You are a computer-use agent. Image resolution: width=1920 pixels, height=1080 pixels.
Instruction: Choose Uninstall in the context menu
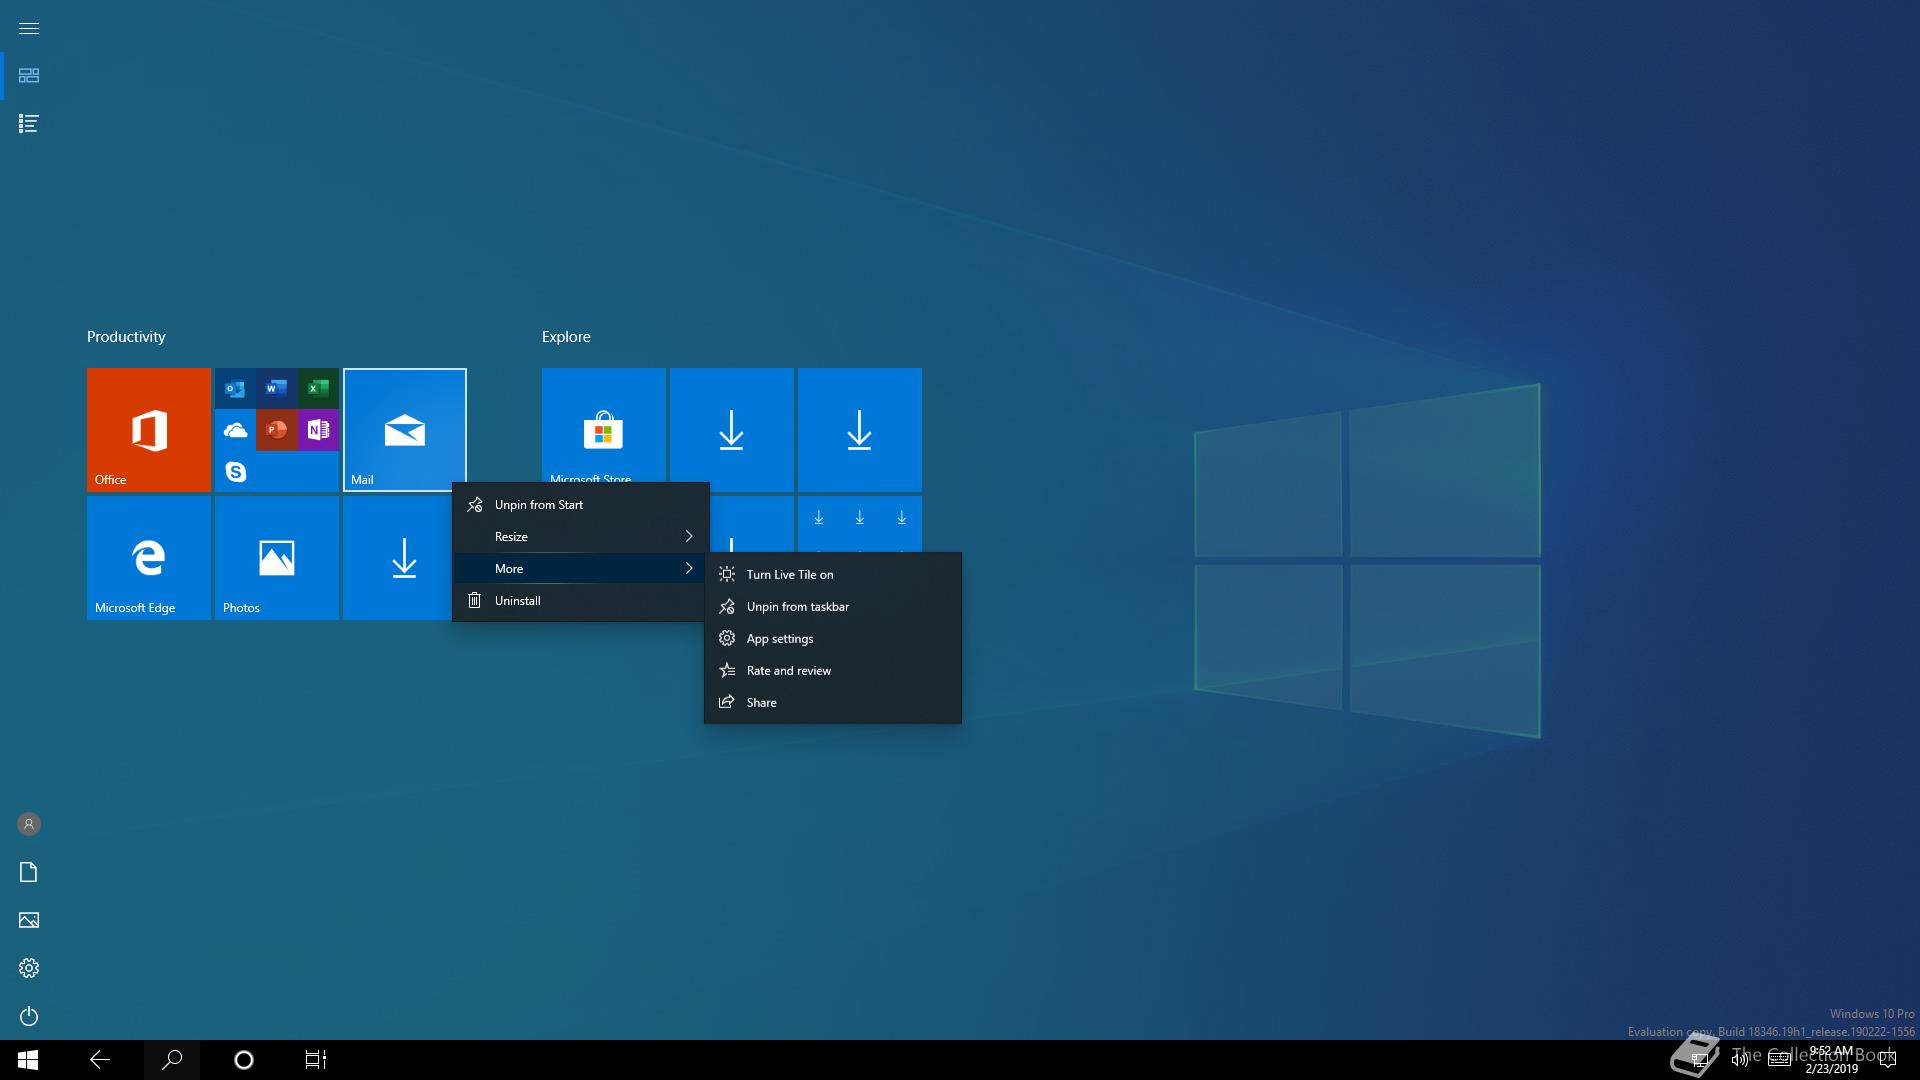(x=581, y=601)
